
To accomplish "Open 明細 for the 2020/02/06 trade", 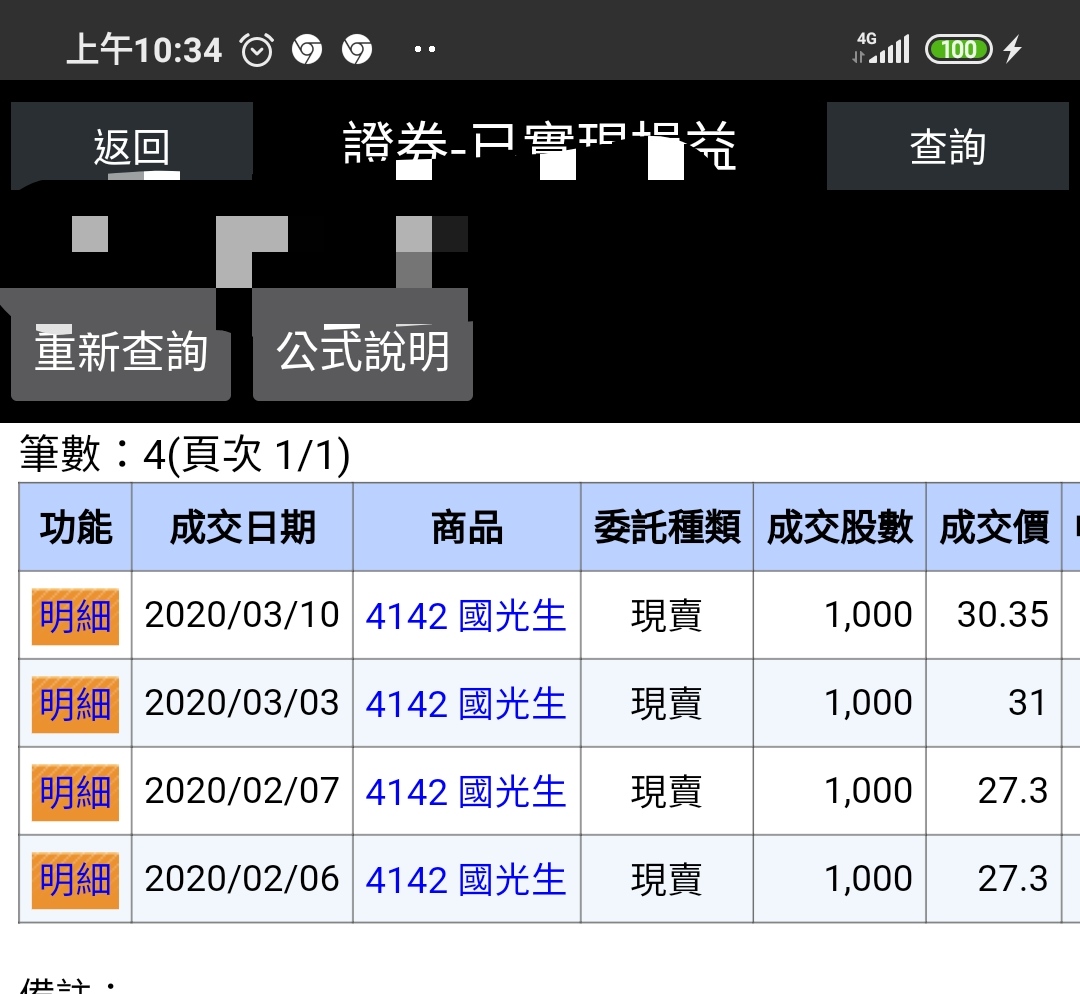I will coord(75,880).
